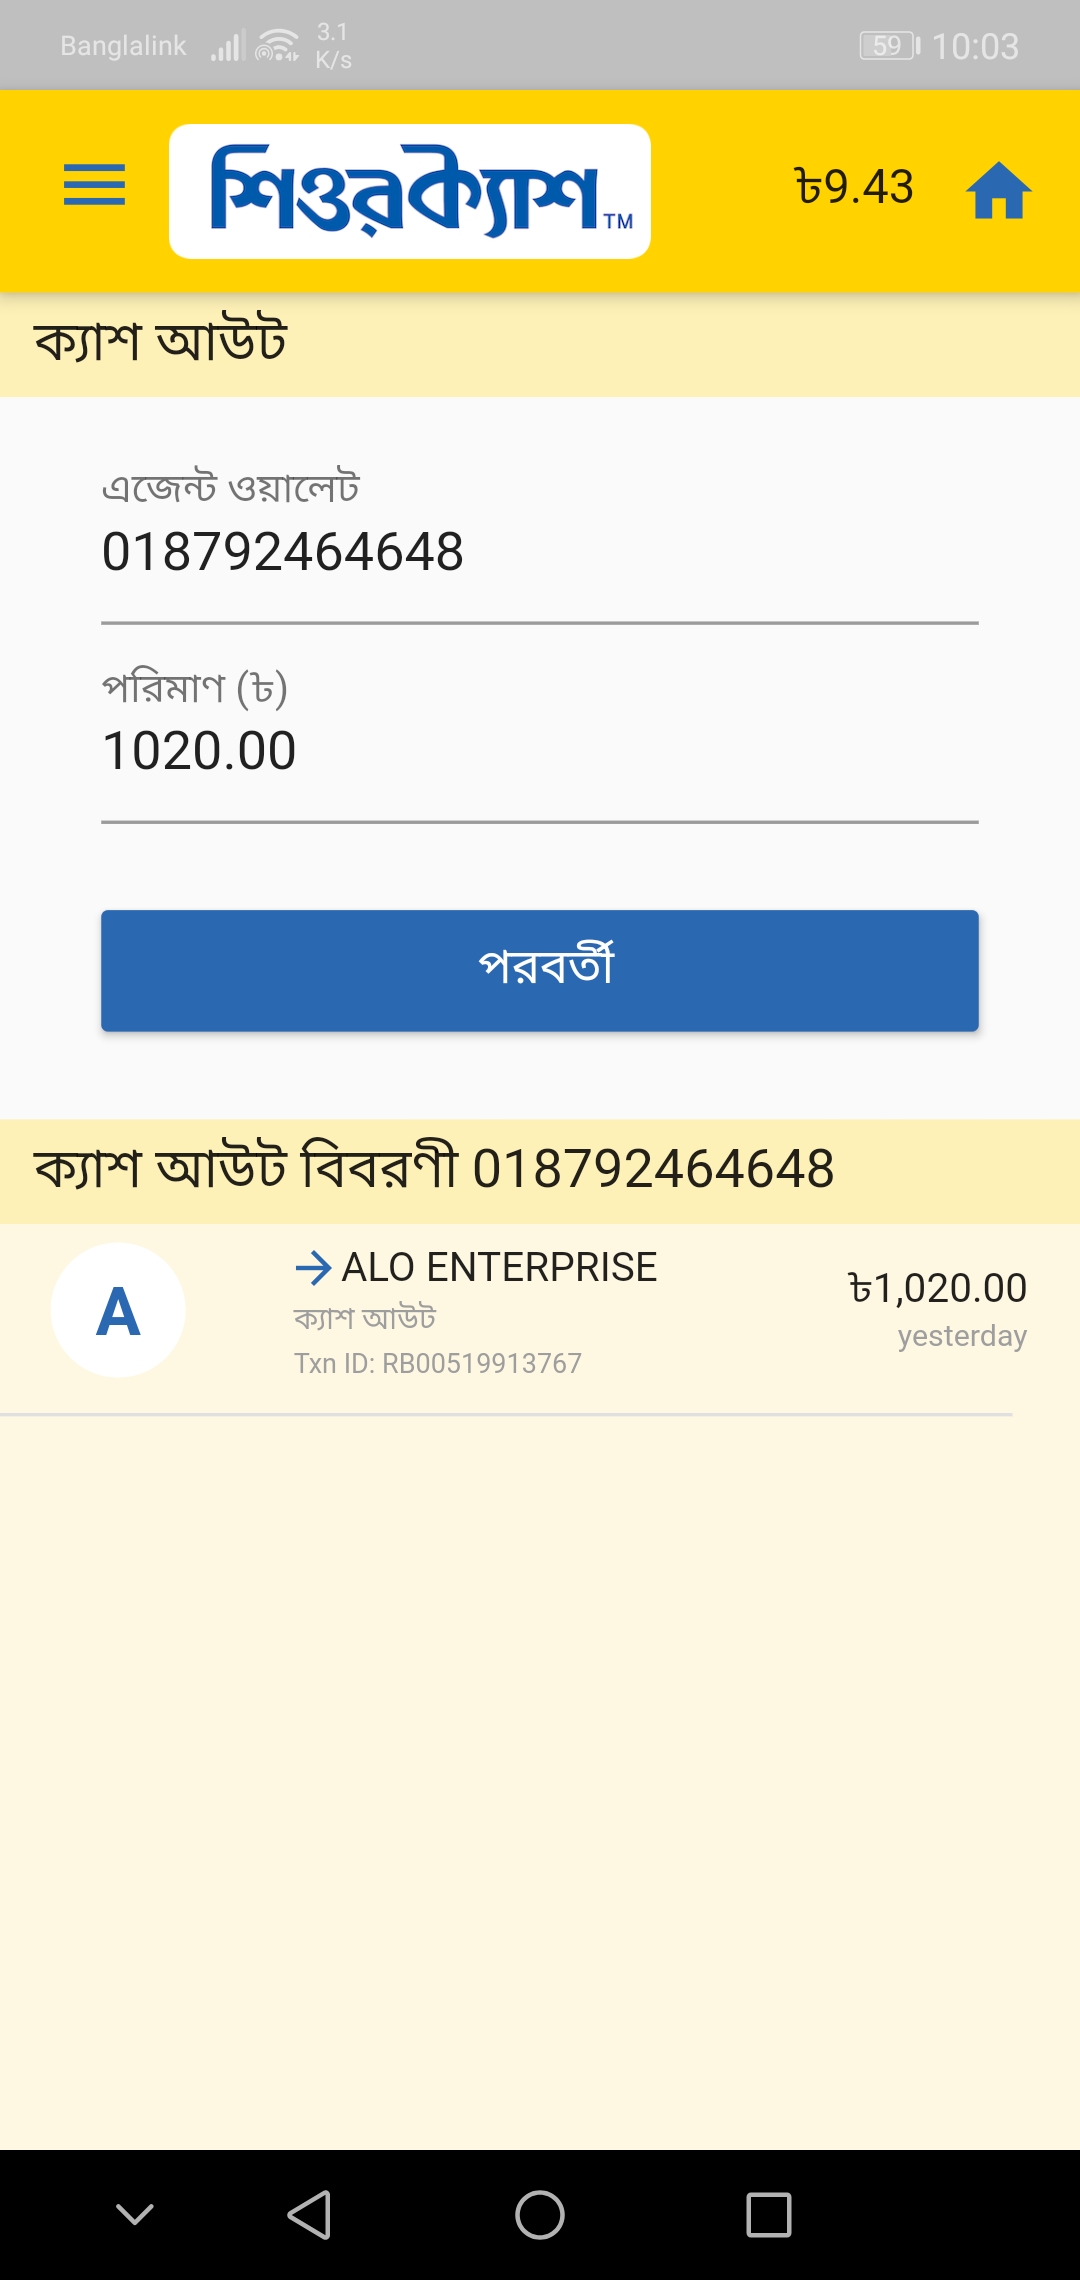Tap the 'yesterday' date label
Image resolution: width=1080 pixels, height=2280 pixels.
click(962, 1336)
